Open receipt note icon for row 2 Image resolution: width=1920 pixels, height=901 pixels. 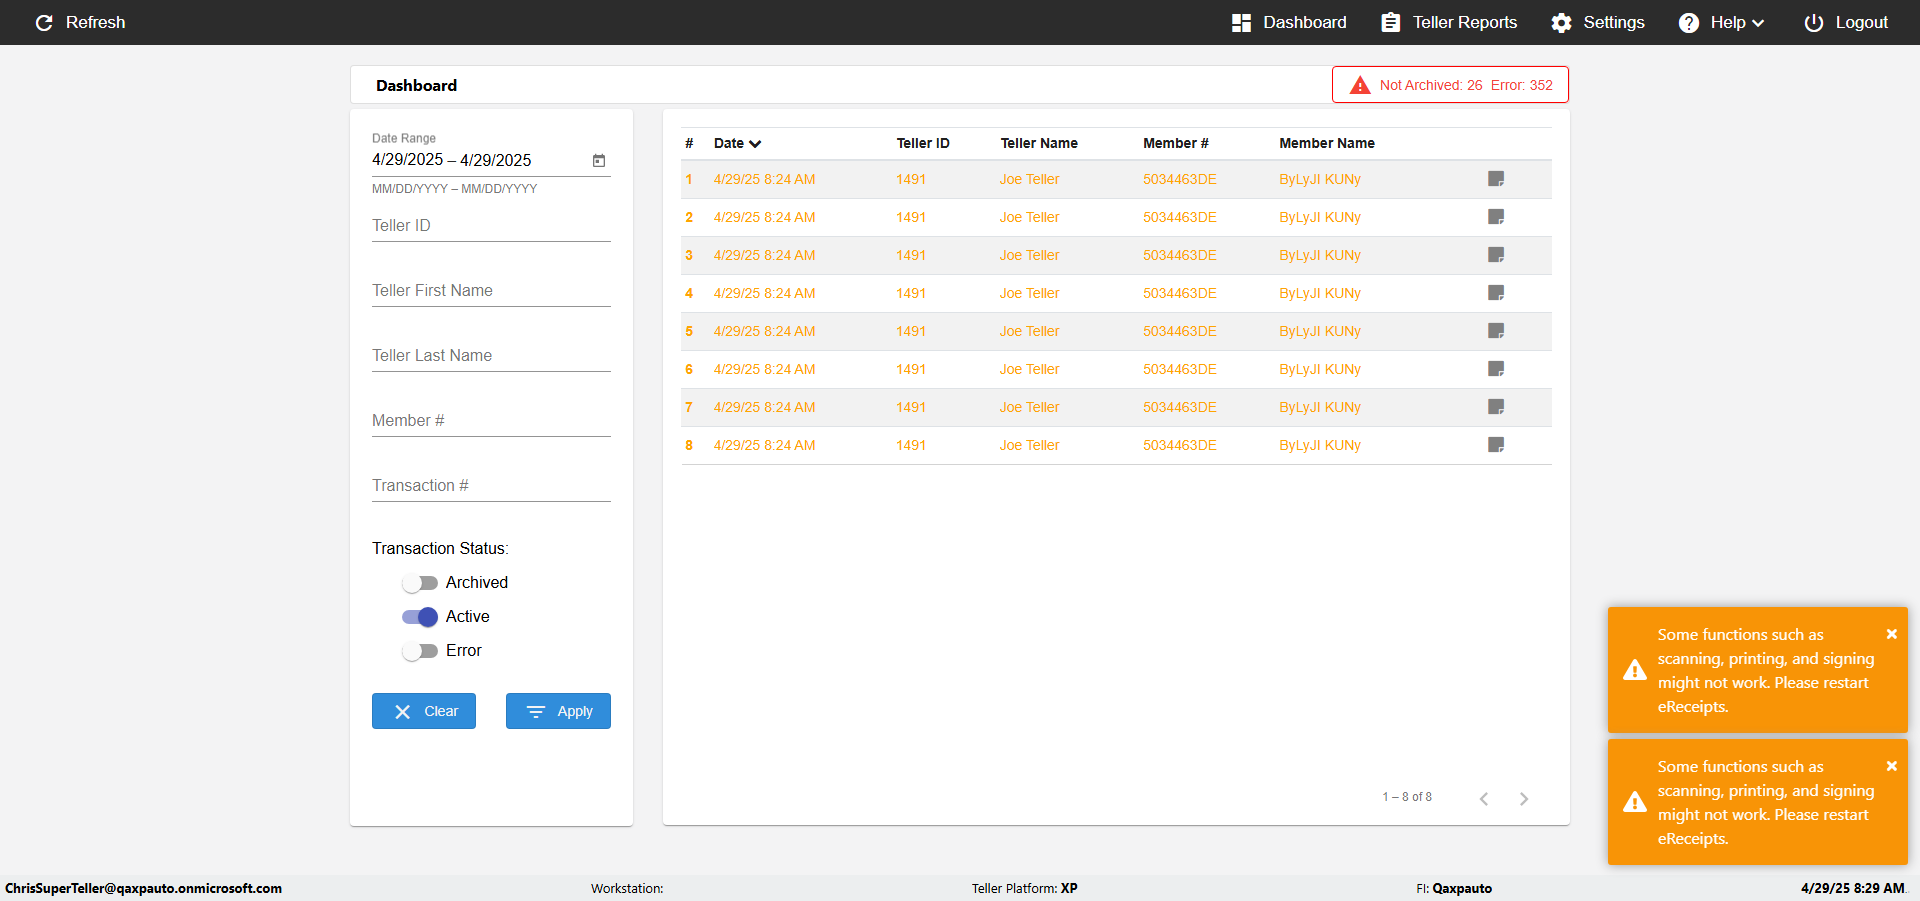coord(1496,217)
